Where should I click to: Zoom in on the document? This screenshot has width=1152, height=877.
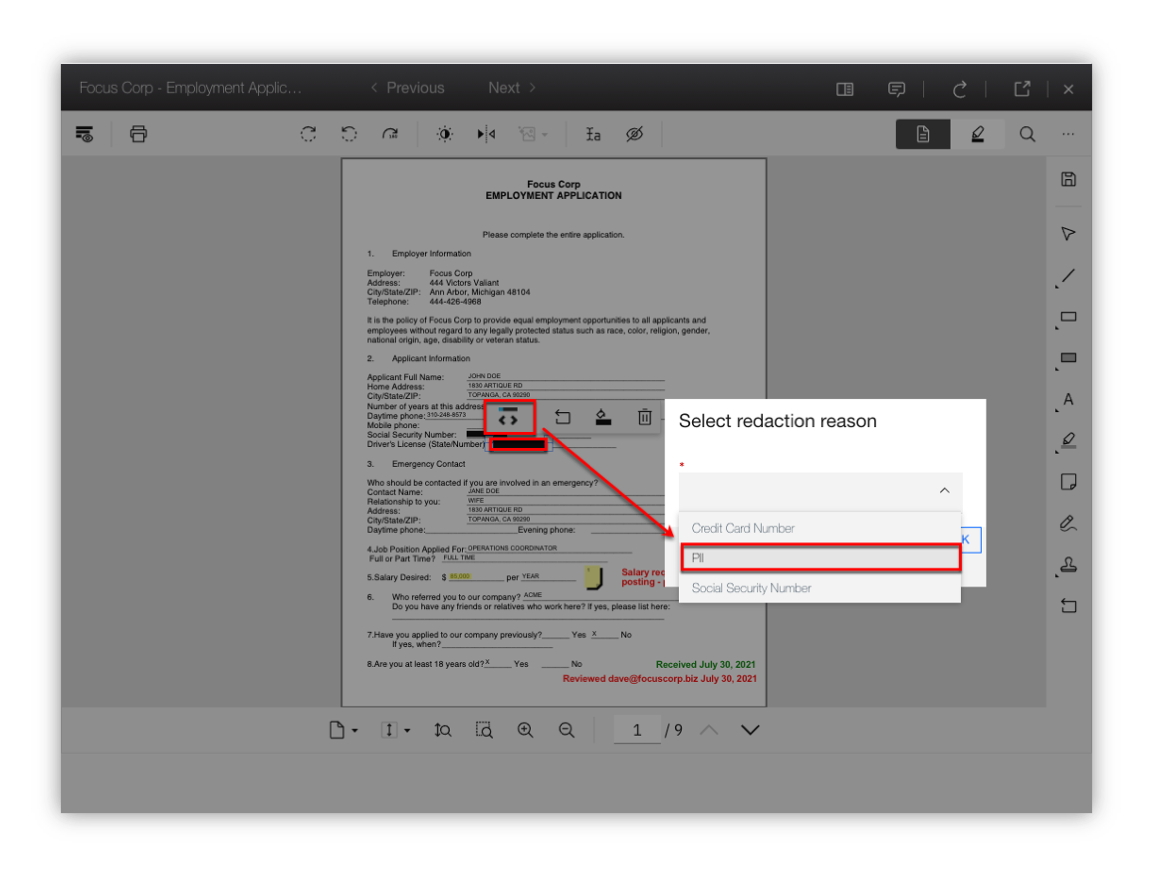tap(525, 730)
